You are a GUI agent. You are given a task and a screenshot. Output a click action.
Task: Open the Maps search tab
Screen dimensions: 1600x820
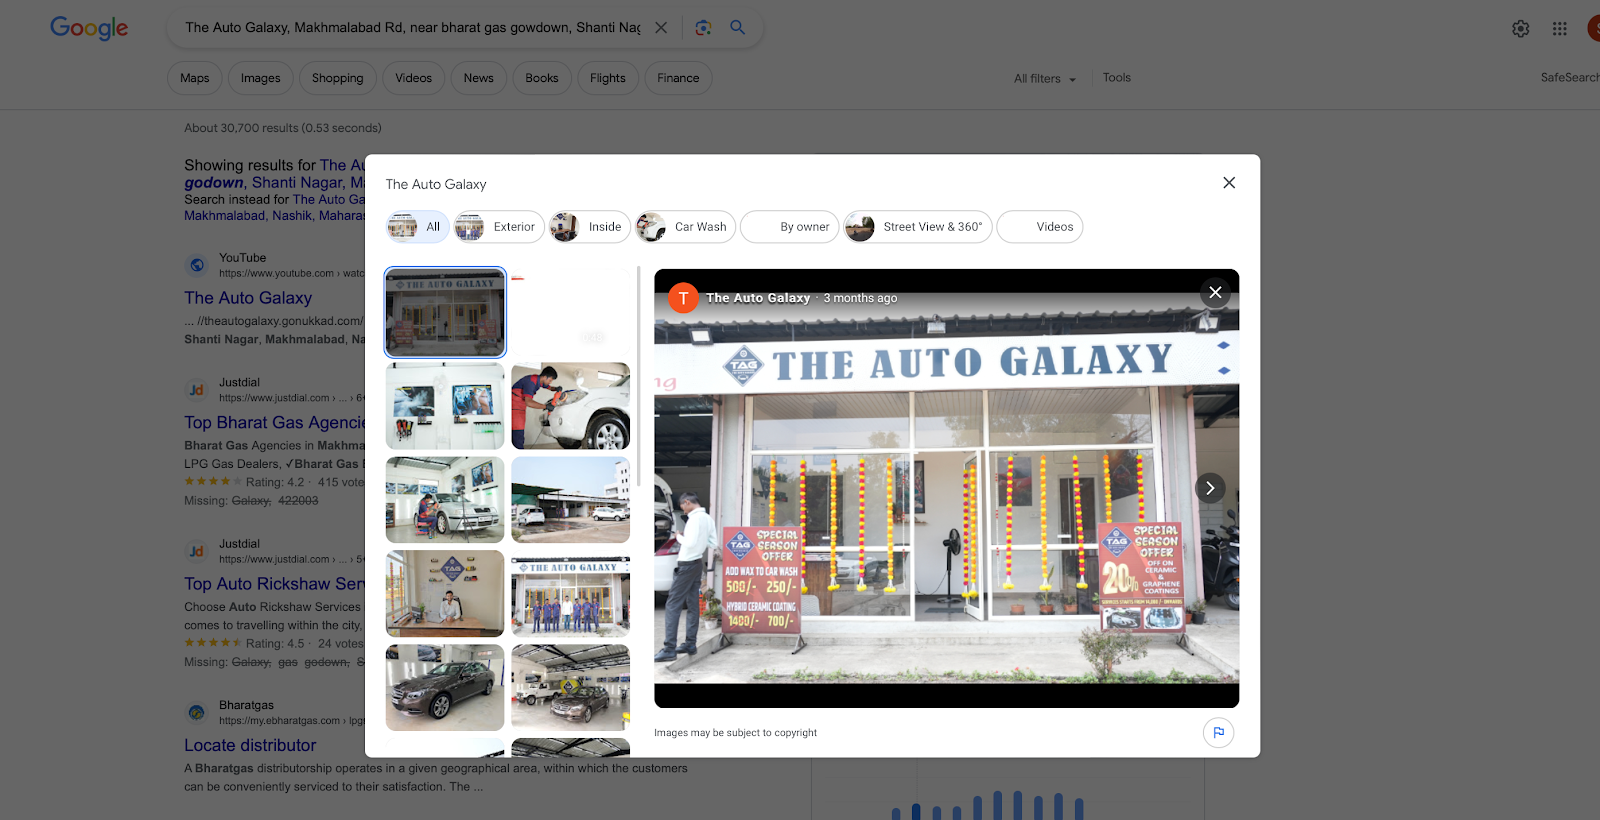pos(195,78)
